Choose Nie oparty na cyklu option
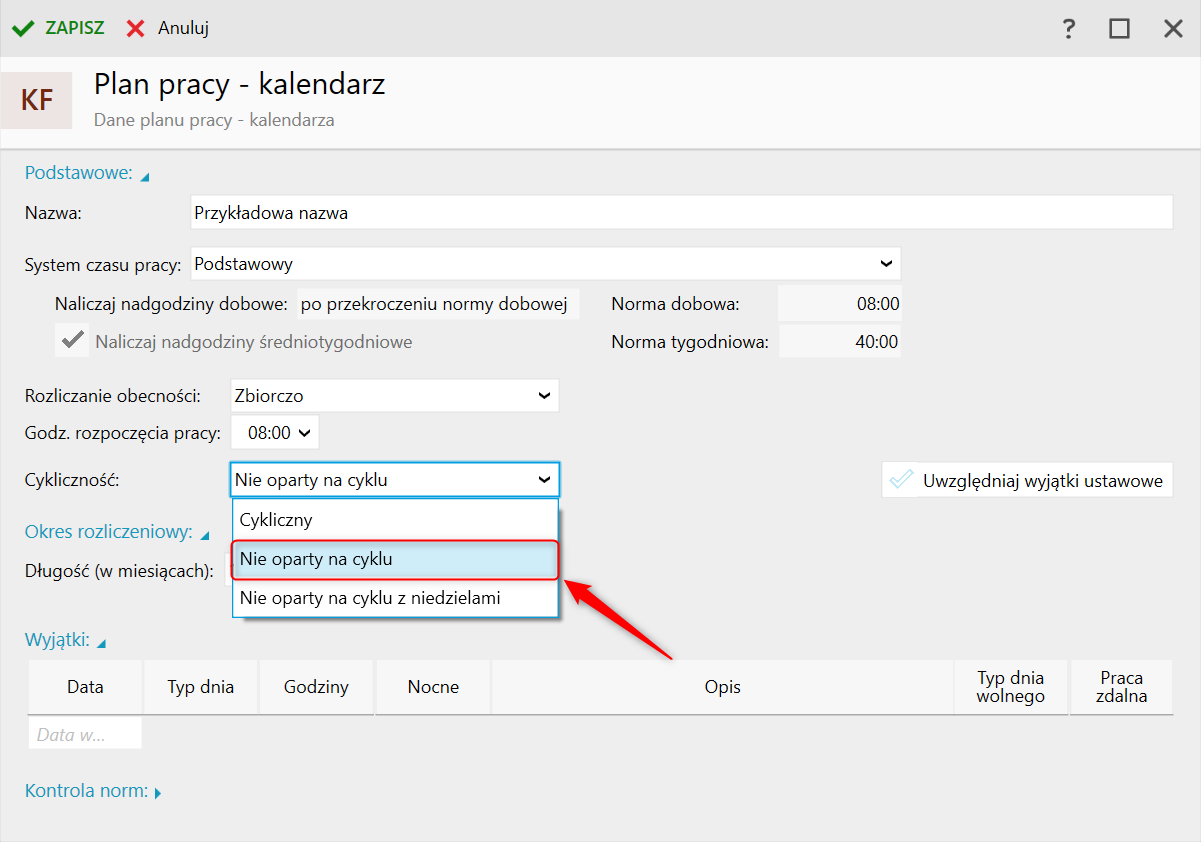 395,559
